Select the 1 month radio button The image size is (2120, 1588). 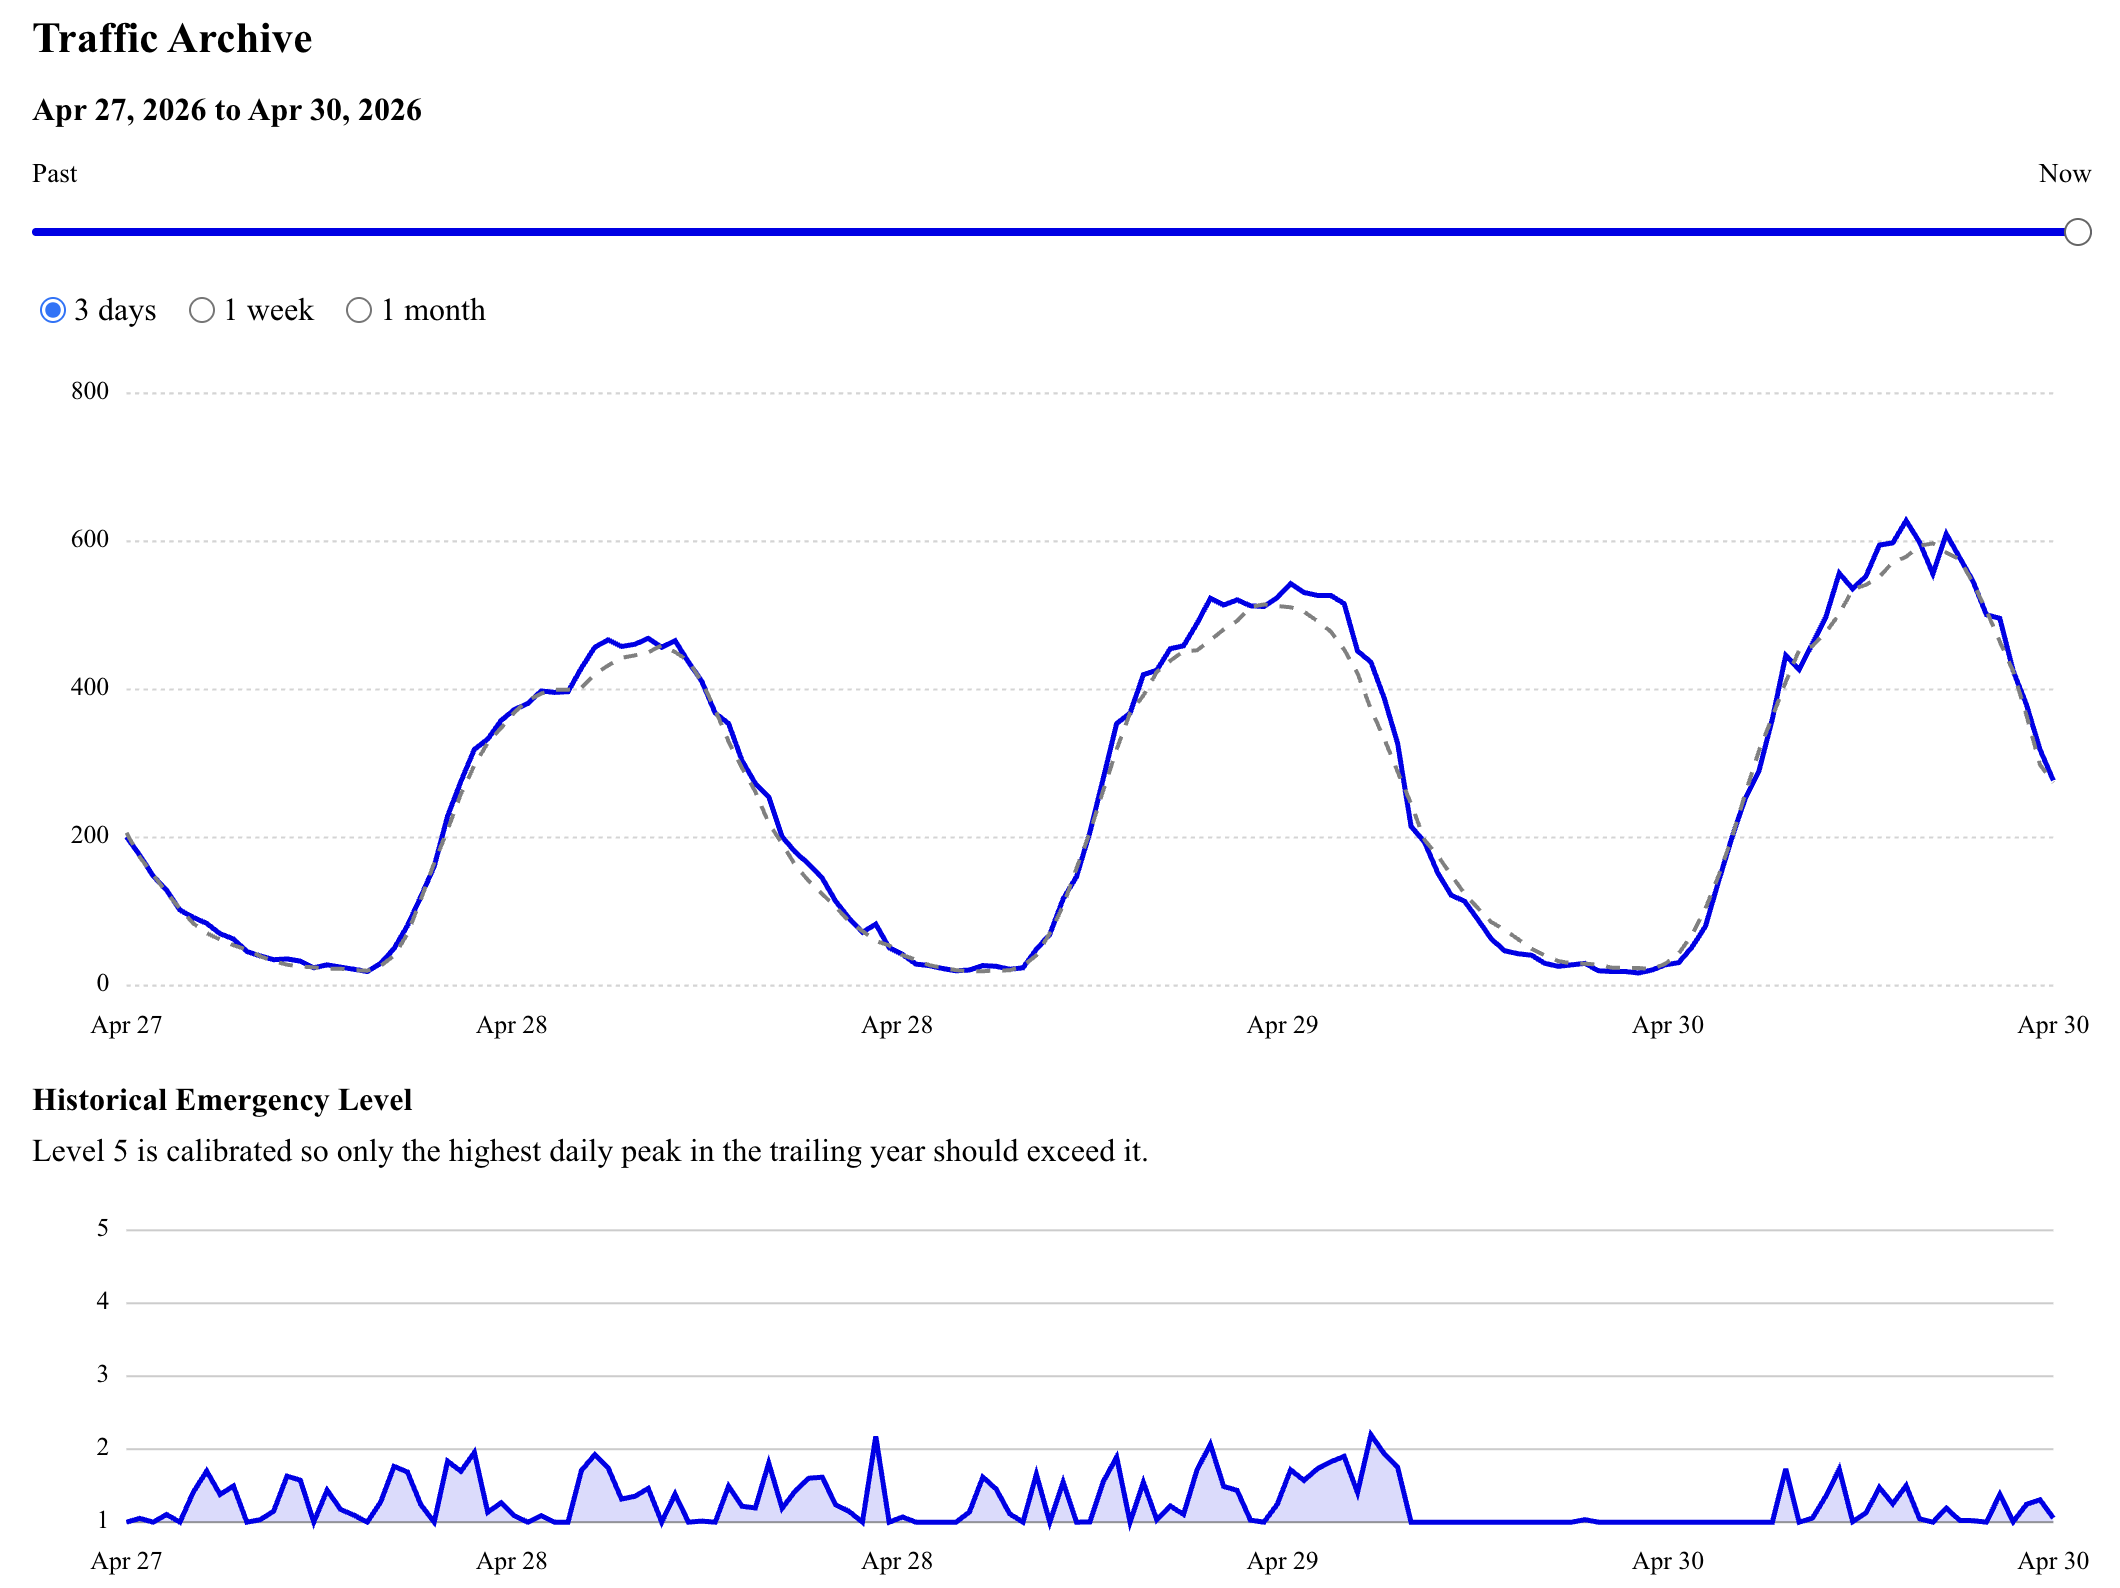pyautogui.click(x=359, y=310)
